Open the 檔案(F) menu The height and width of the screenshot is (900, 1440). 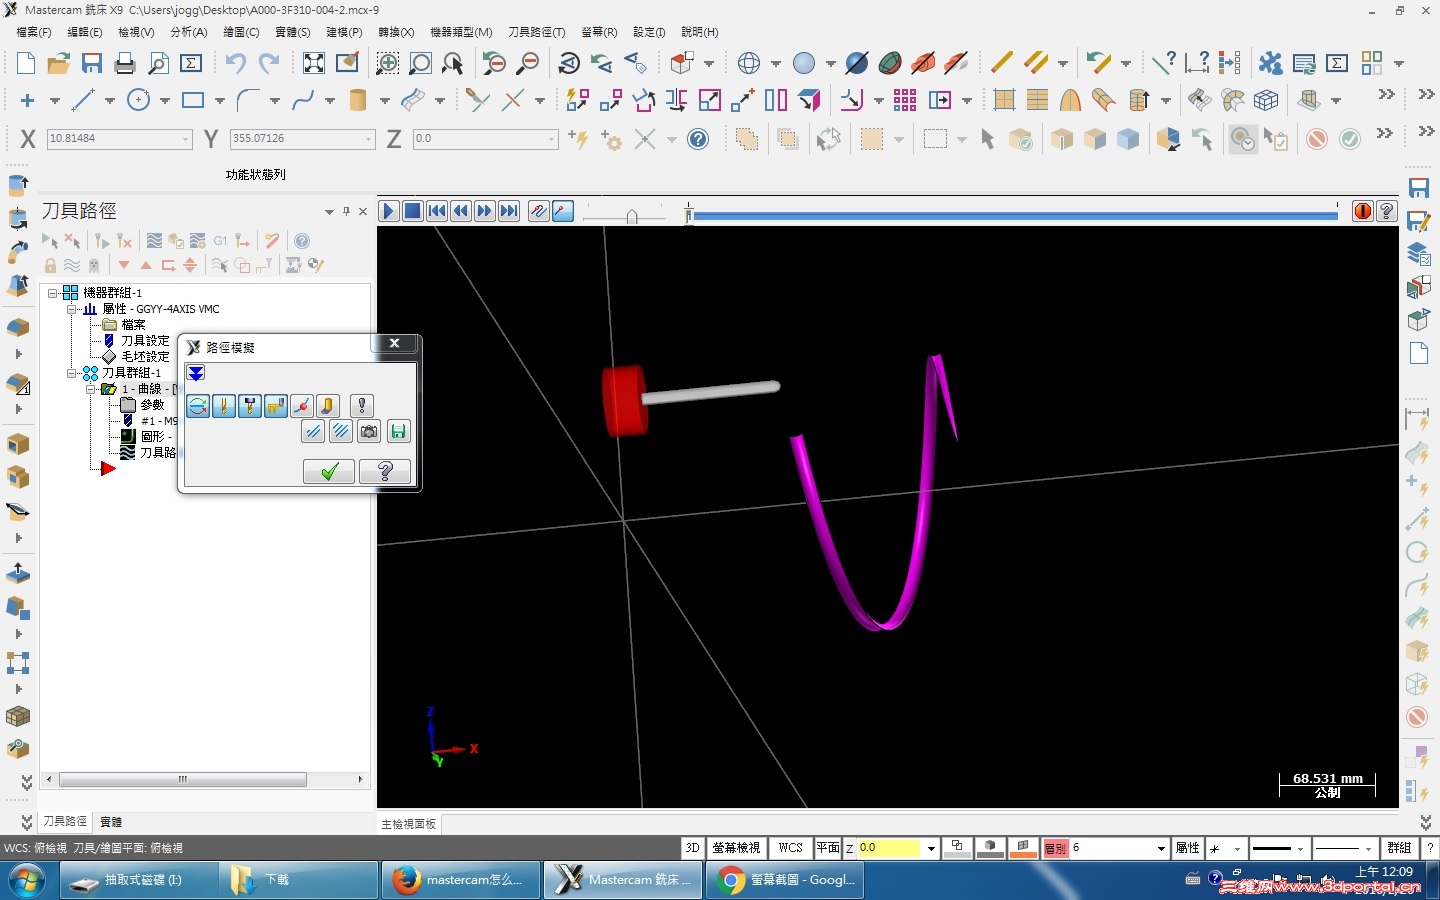(x=34, y=32)
